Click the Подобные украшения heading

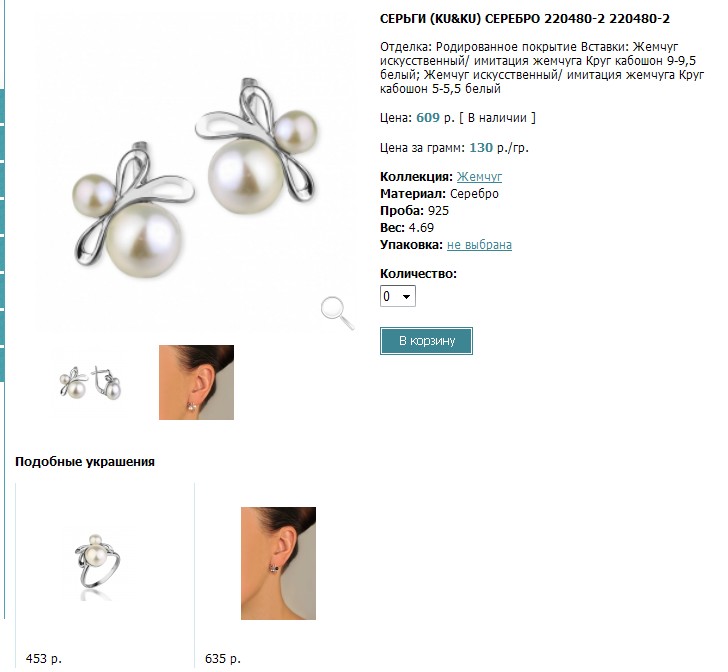[x=85, y=462]
